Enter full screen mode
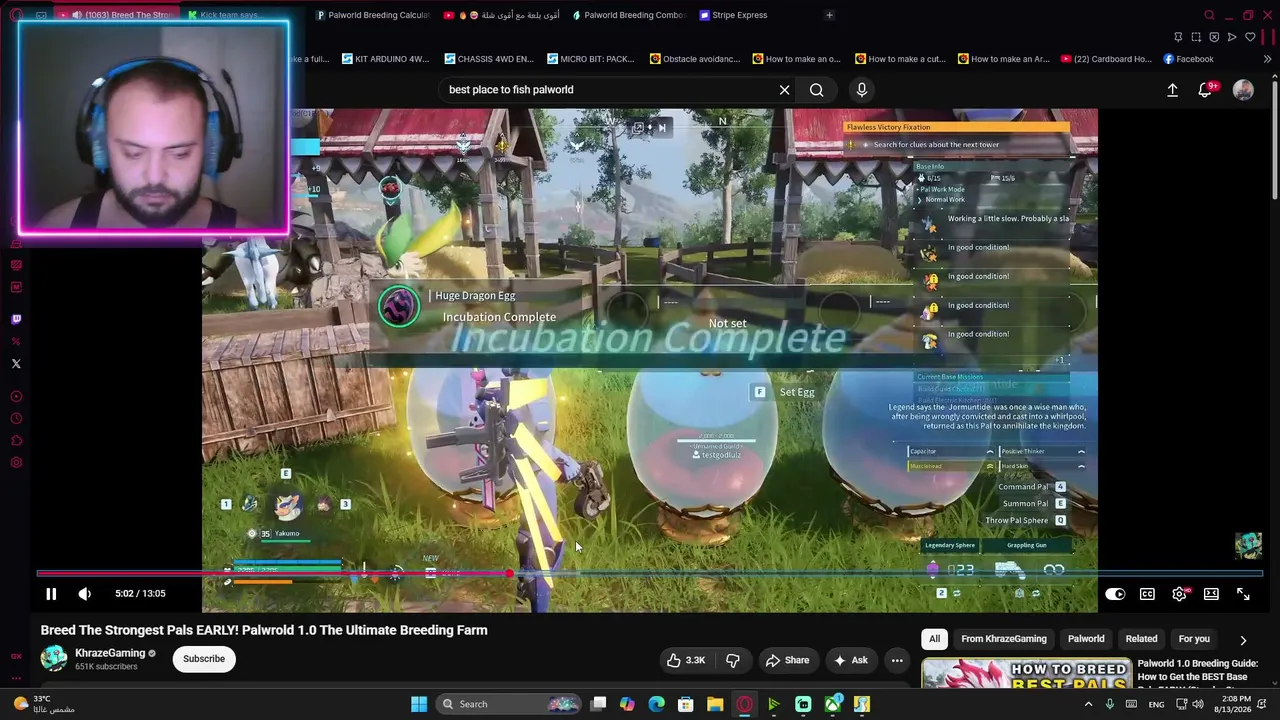 coord(1243,594)
